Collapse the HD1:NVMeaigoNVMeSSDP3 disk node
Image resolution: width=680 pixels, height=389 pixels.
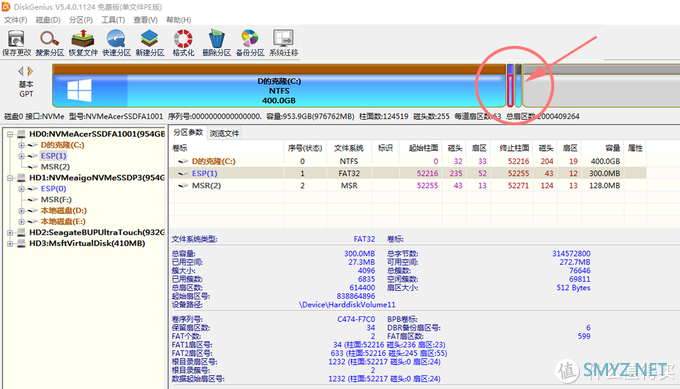tap(10, 178)
